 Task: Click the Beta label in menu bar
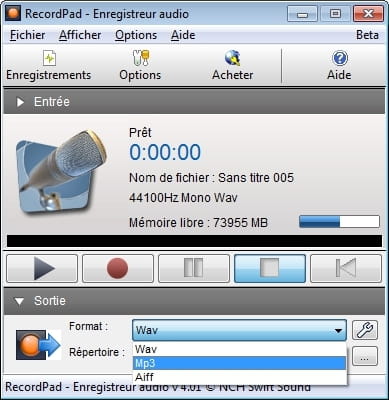point(367,35)
